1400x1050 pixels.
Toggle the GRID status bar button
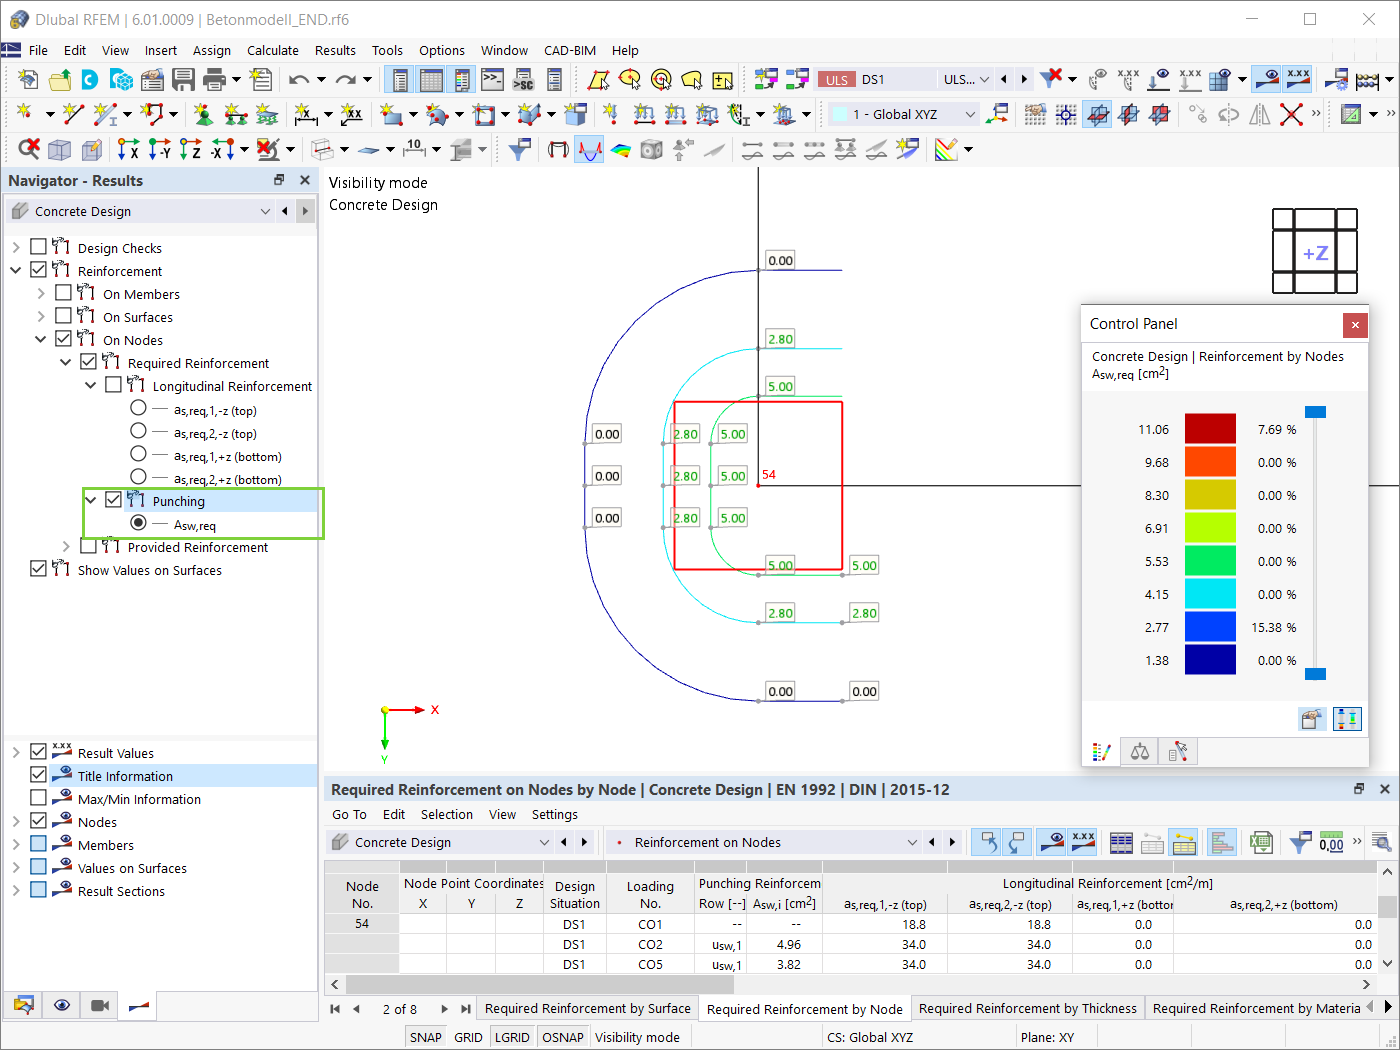click(x=468, y=1037)
